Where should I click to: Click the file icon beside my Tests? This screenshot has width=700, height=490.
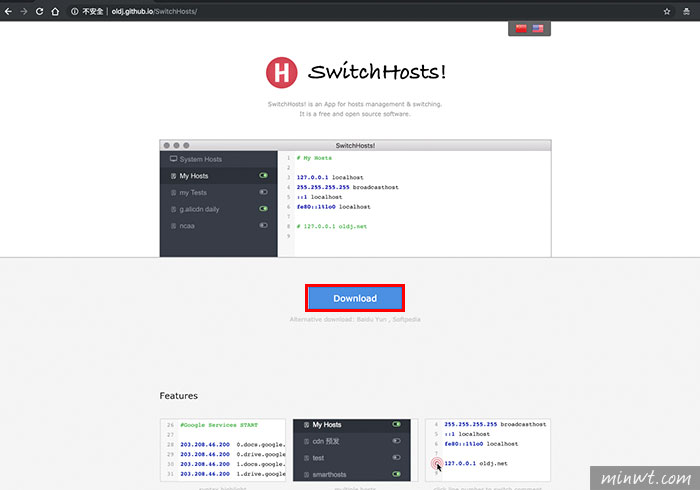pyautogui.click(x=173, y=193)
